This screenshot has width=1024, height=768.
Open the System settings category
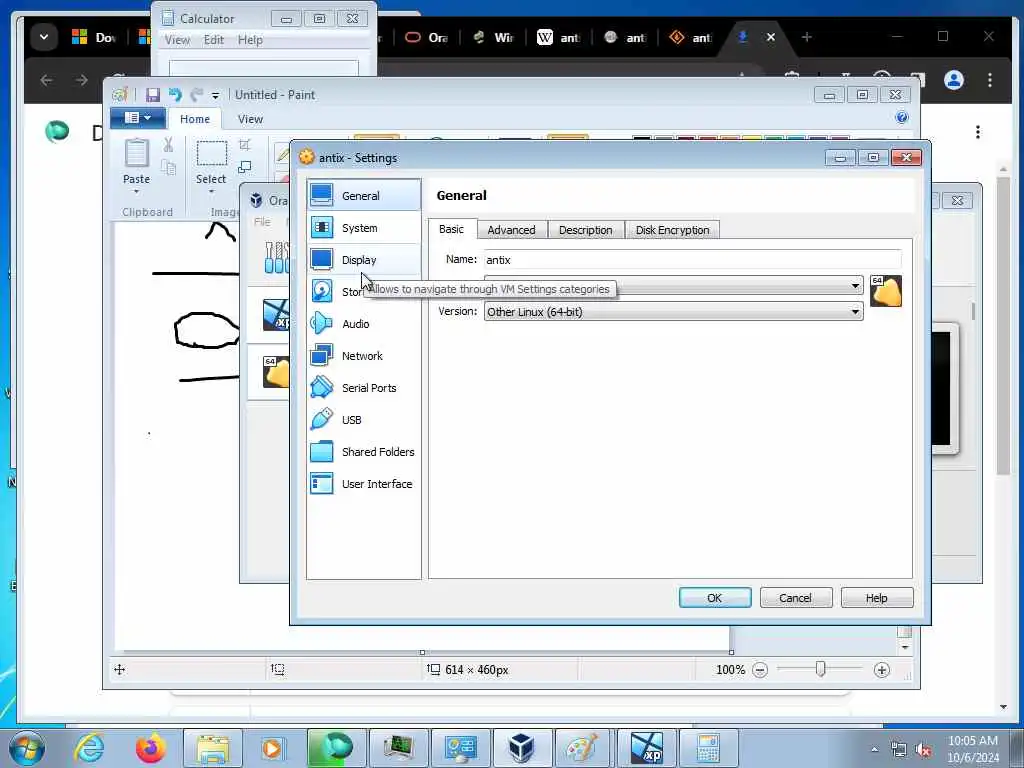tap(364, 227)
